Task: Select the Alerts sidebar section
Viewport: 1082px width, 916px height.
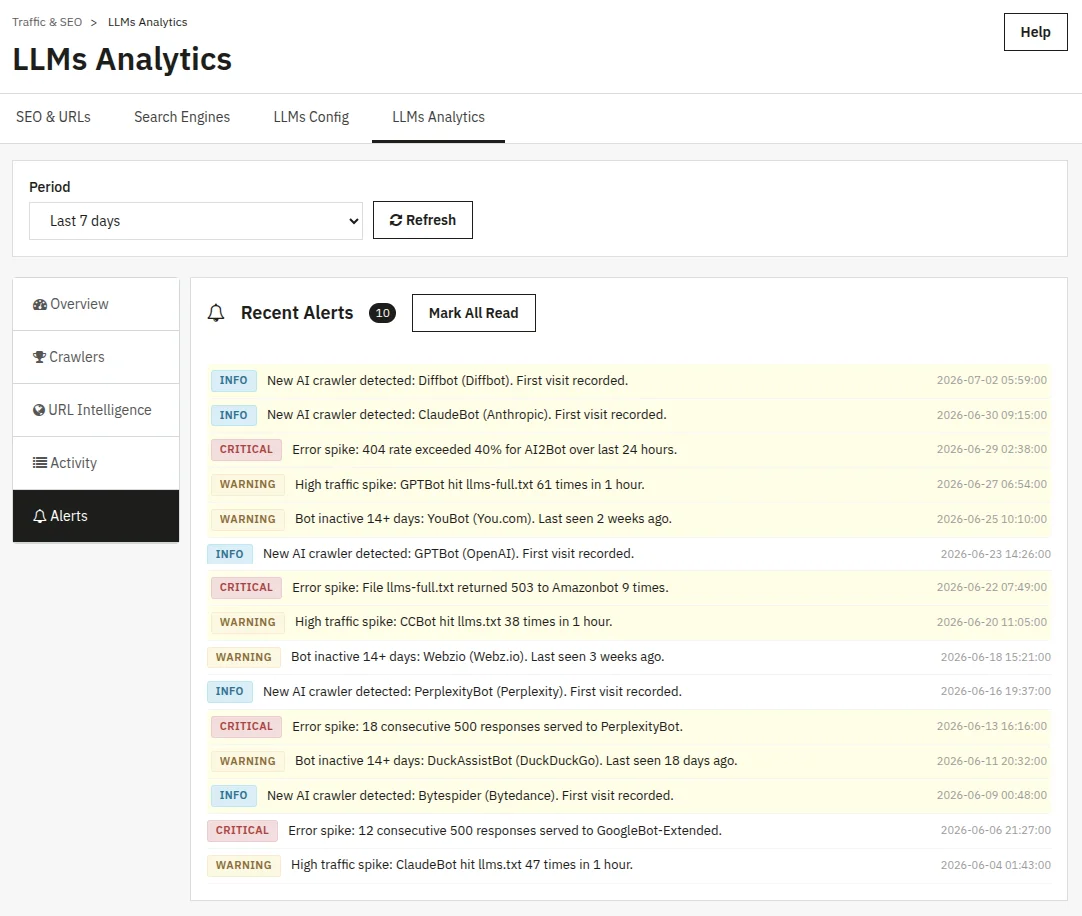Action: (96, 516)
